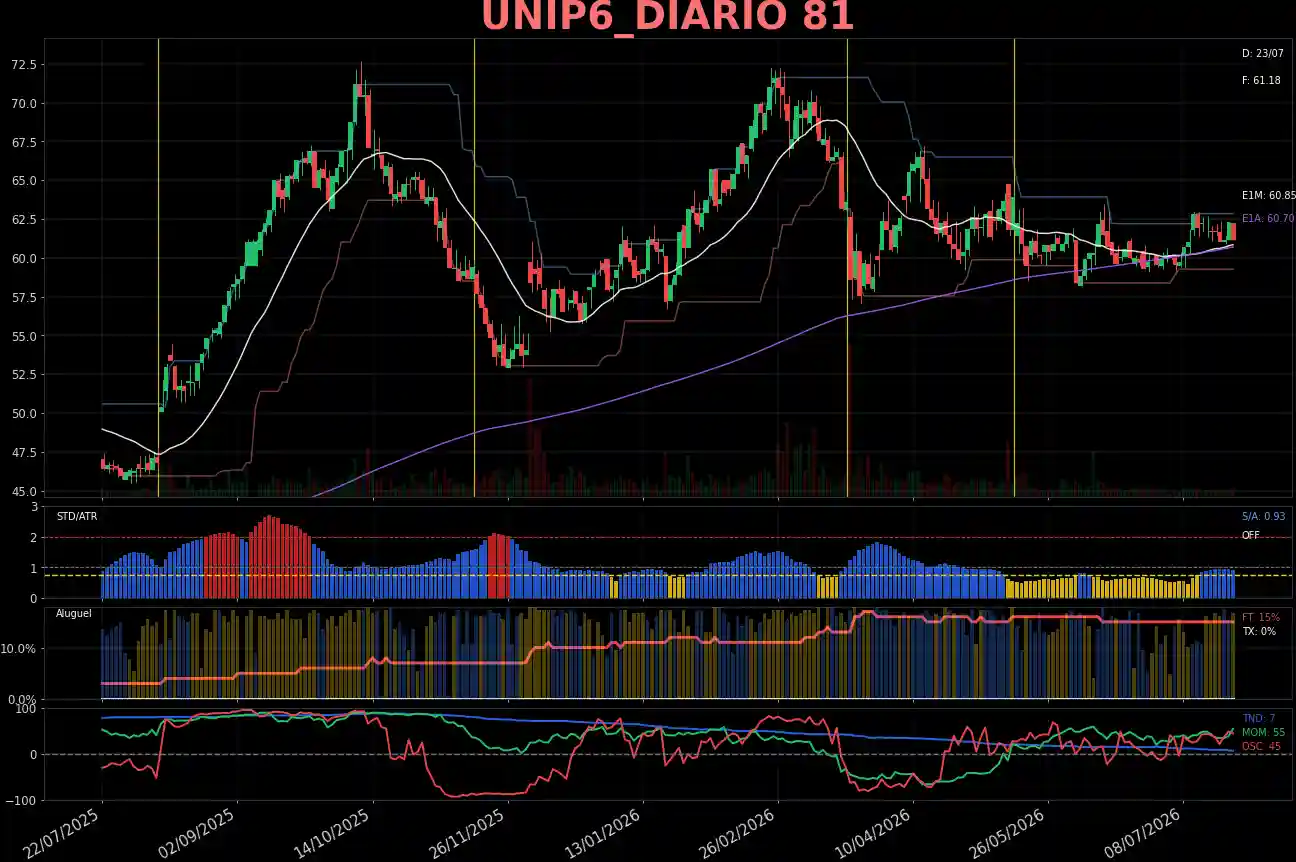The height and width of the screenshot is (862, 1296).
Task: Click the 100 tick on oscillator axis
Action: tap(27, 709)
